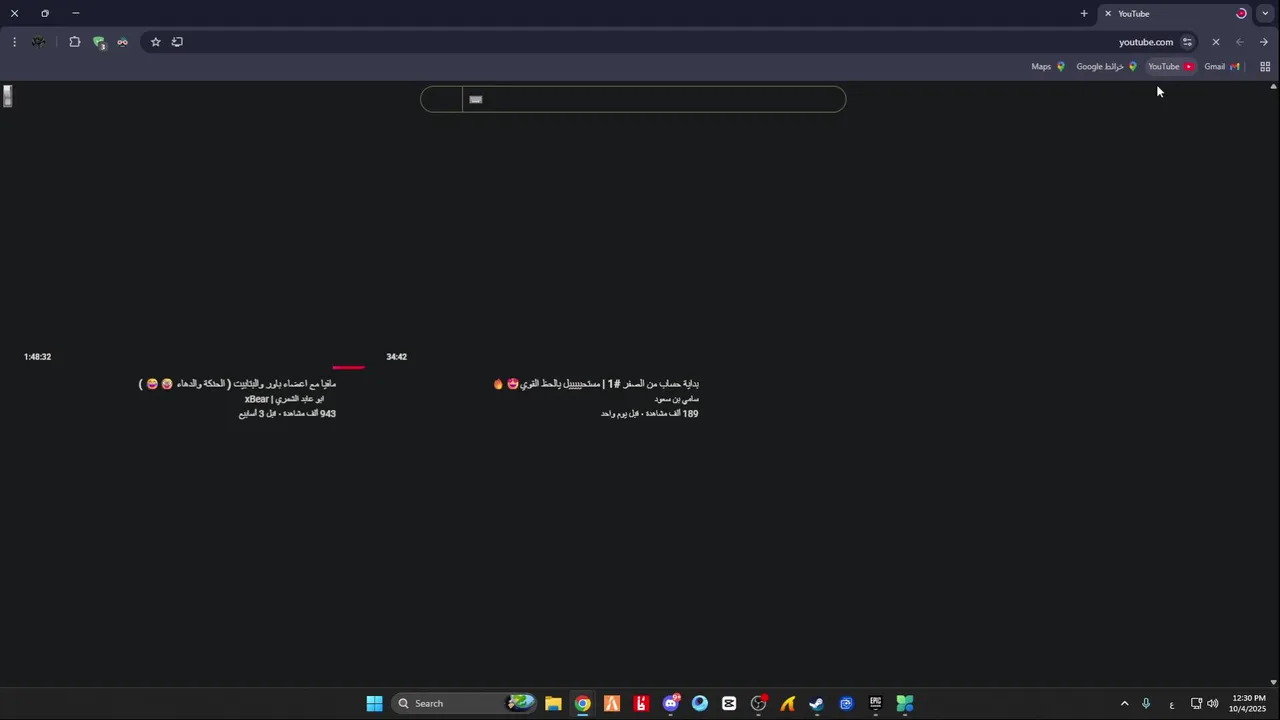Click the taskbar Search box

coord(465,703)
